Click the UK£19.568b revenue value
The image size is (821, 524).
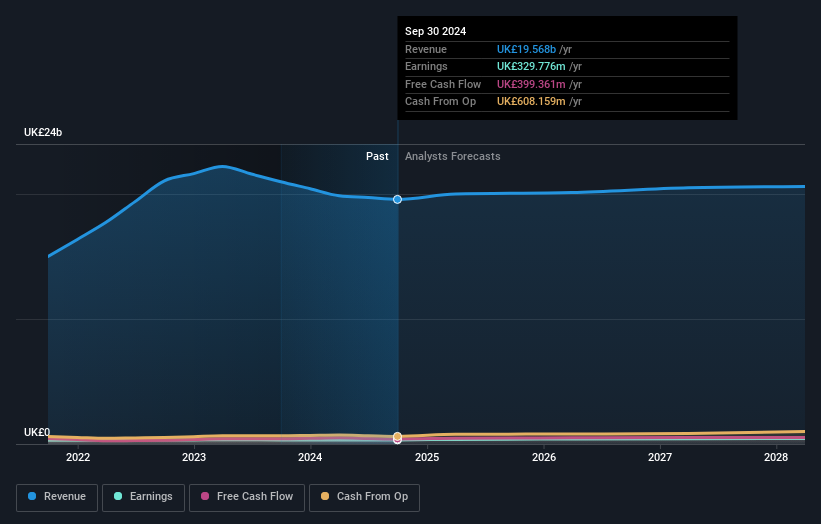[x=526, y=49]
